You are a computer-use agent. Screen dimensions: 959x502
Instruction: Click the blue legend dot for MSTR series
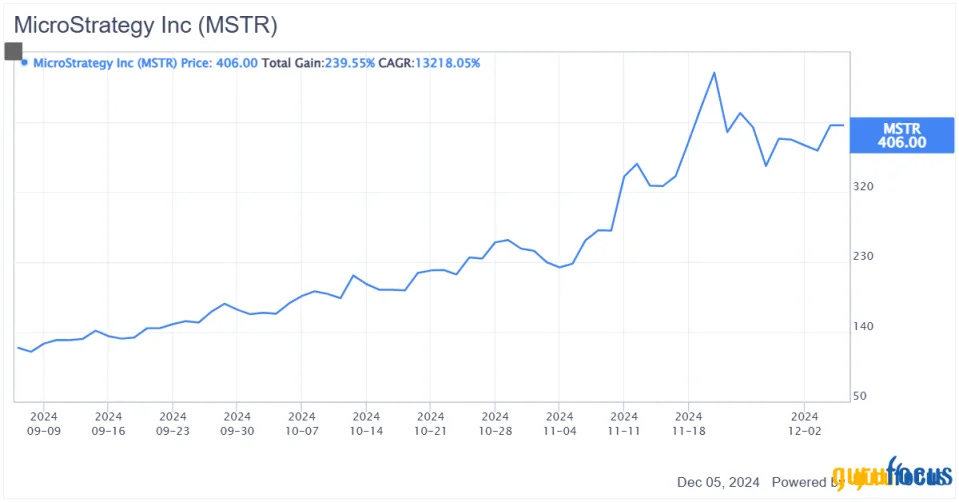pos(24,62)
